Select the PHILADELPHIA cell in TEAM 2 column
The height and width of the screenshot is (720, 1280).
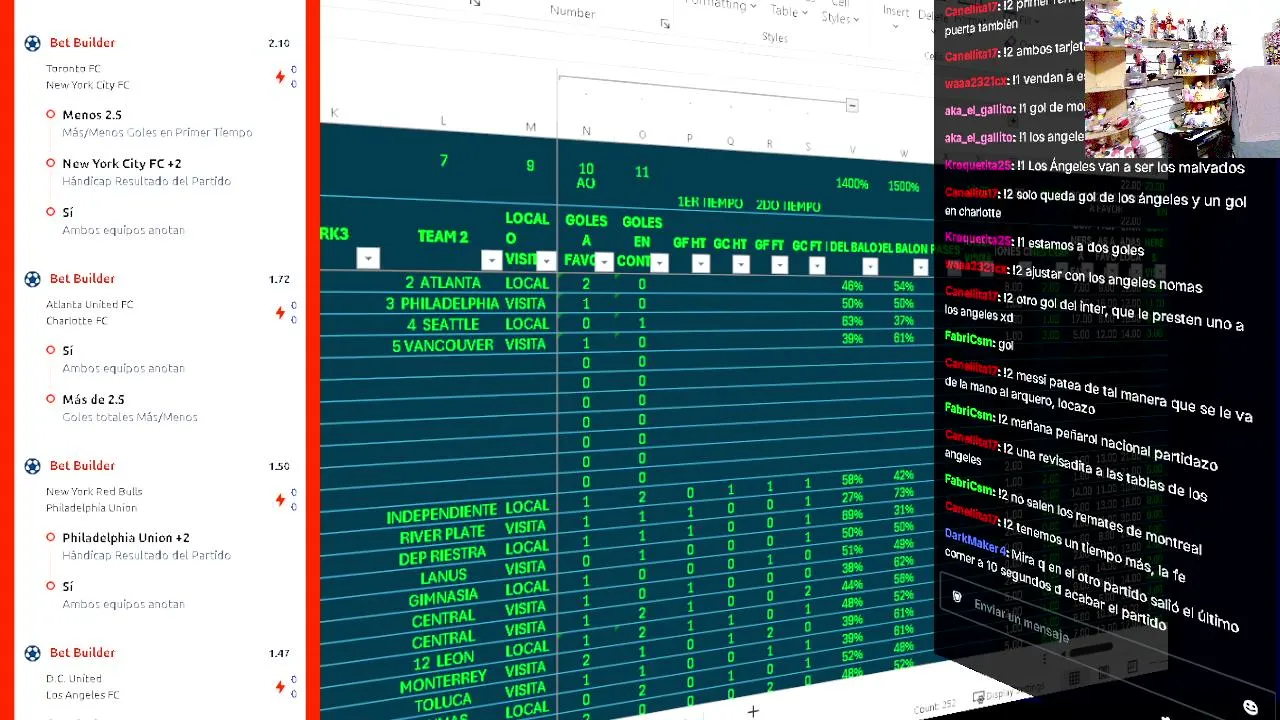(443, 303)
